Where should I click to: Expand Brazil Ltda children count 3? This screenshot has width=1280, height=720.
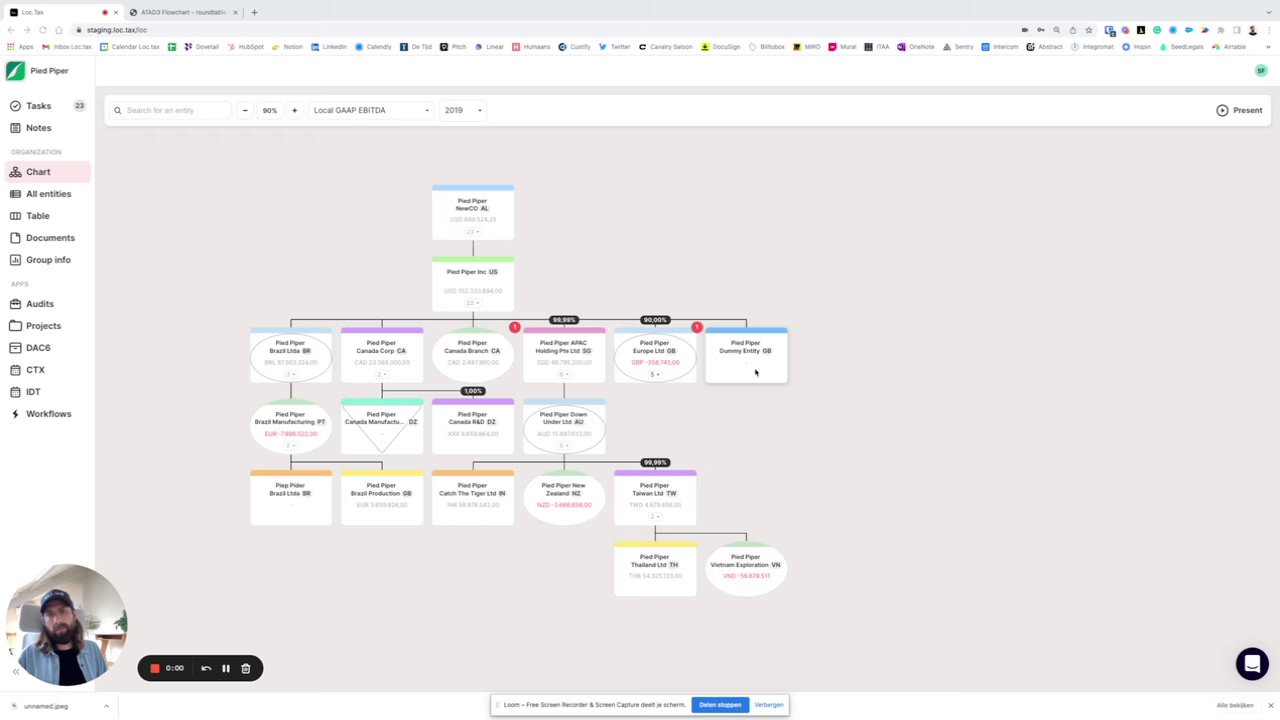coord(290,374)
